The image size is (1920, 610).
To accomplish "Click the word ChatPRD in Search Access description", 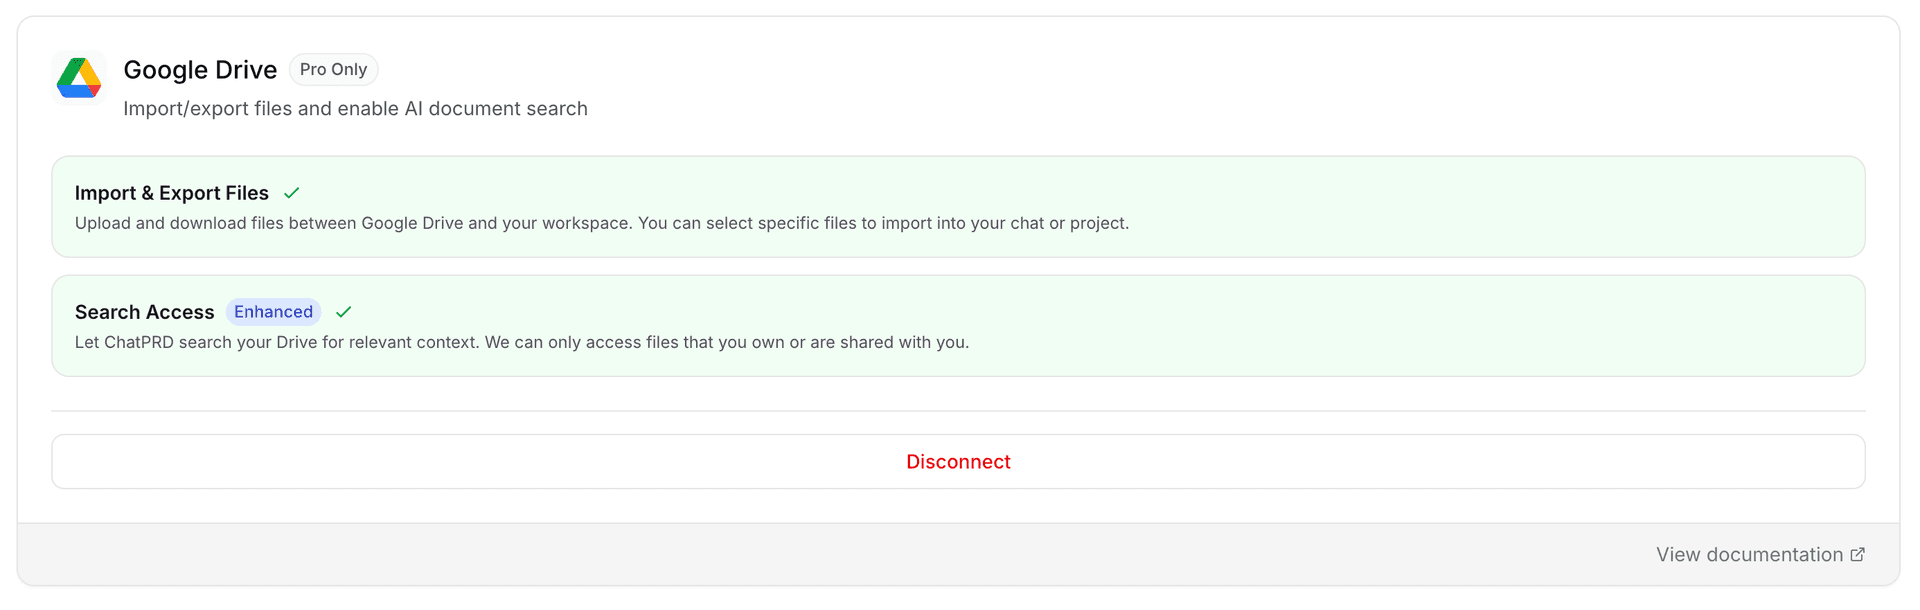I will (139, 342).
